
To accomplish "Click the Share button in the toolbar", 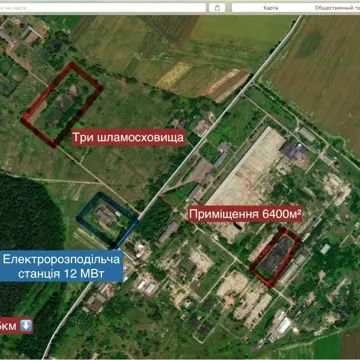I will click(x=217, y=8).
